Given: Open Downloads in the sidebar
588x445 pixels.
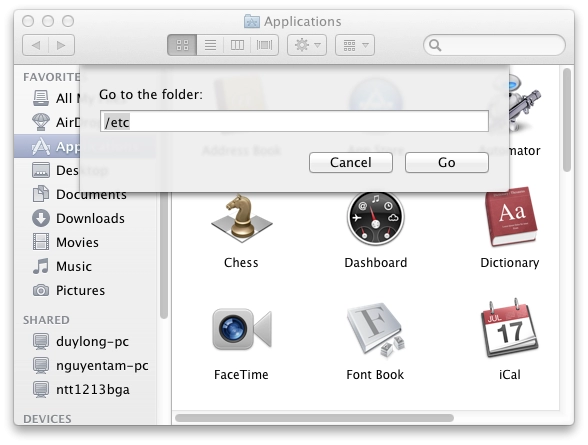Looking at the screenshot, I should coord(84,218).
